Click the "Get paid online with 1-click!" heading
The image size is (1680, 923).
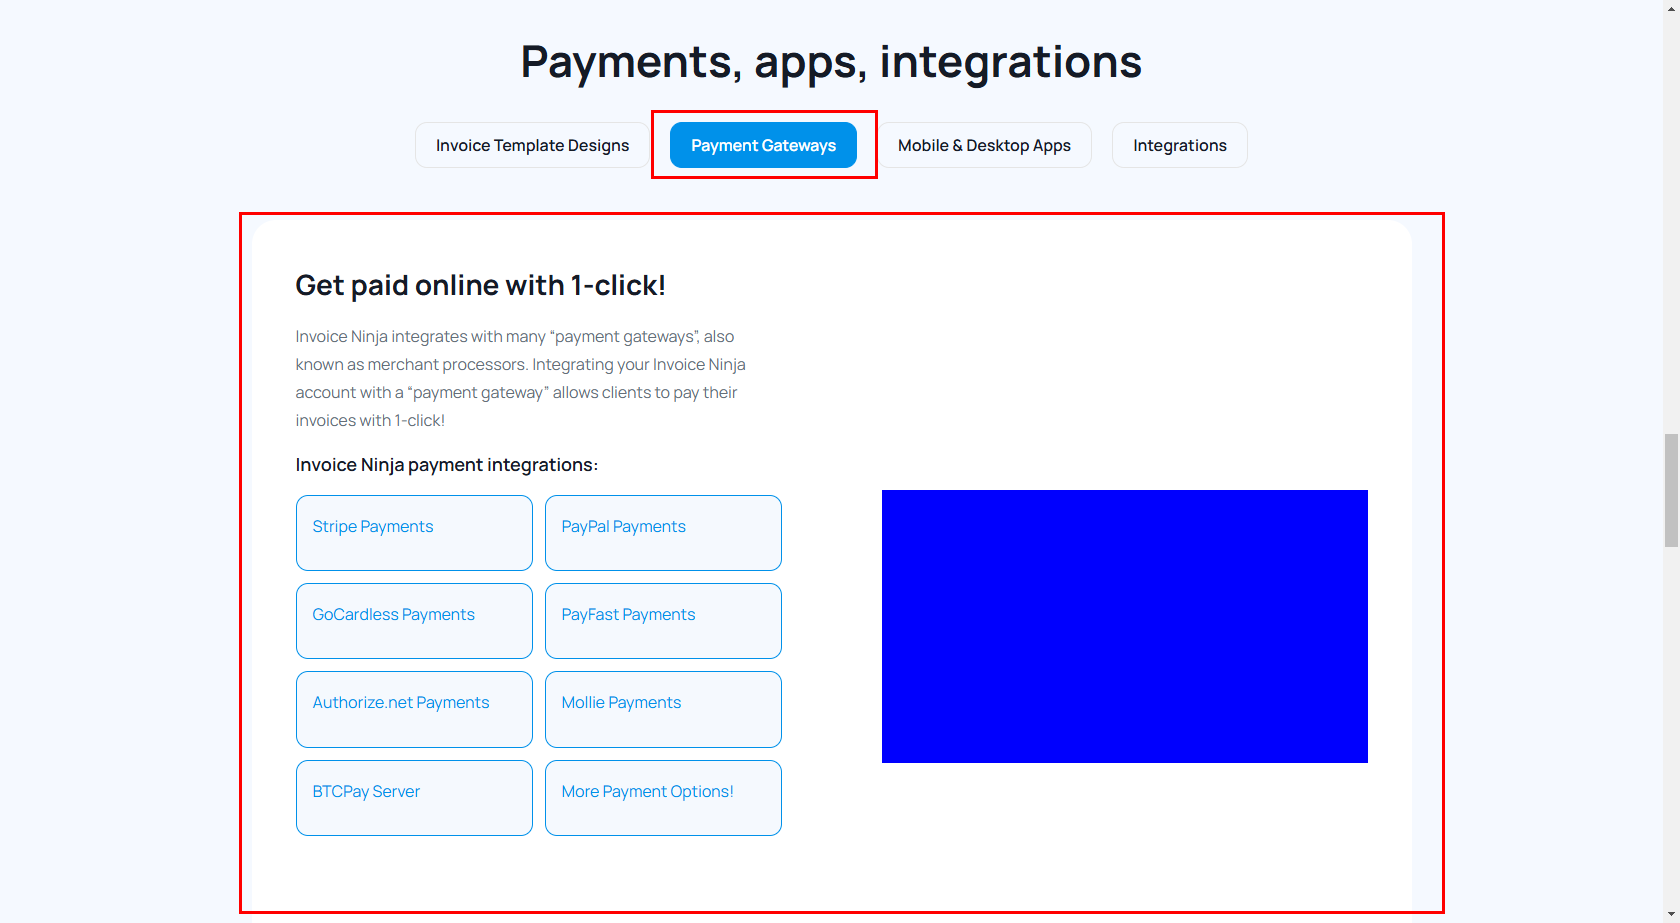pyautogui.click(x=480, y=286)
